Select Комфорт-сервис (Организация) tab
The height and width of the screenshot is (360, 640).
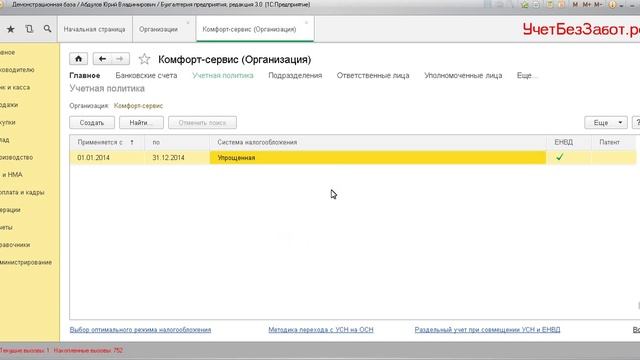pyautogui.click(x=249, y=29)
